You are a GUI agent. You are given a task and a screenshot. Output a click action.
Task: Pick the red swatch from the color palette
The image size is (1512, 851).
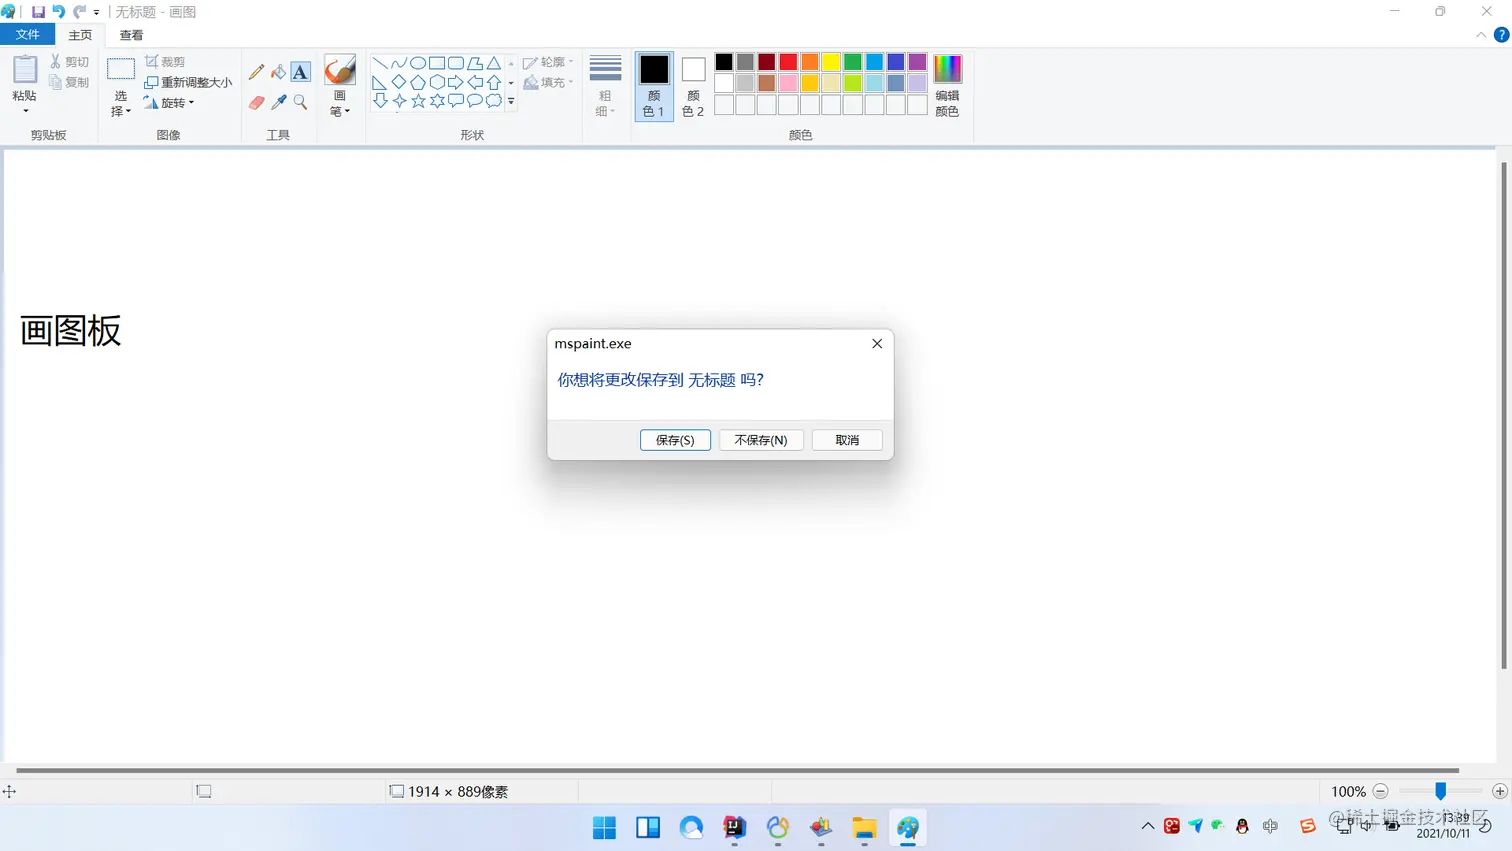(x=789, y=61)
